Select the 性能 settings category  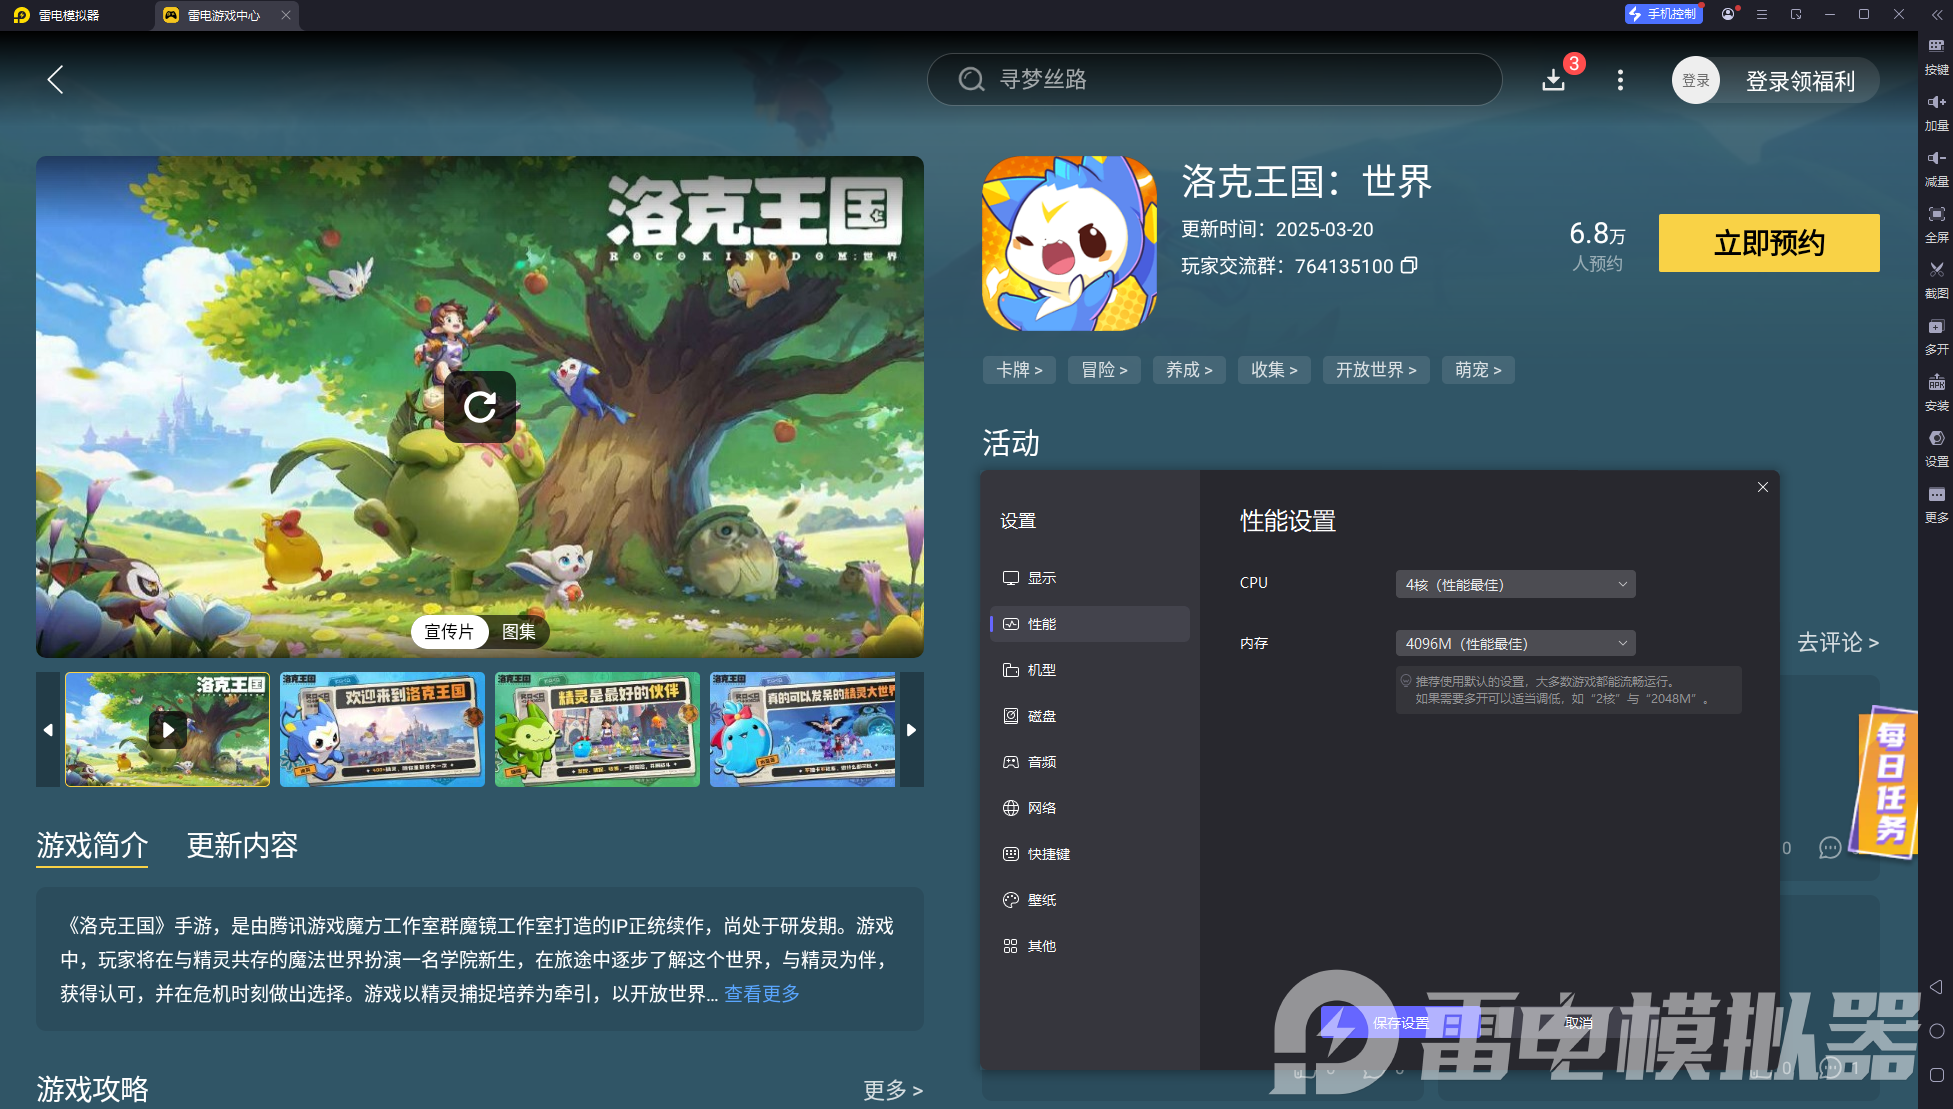1043,623
